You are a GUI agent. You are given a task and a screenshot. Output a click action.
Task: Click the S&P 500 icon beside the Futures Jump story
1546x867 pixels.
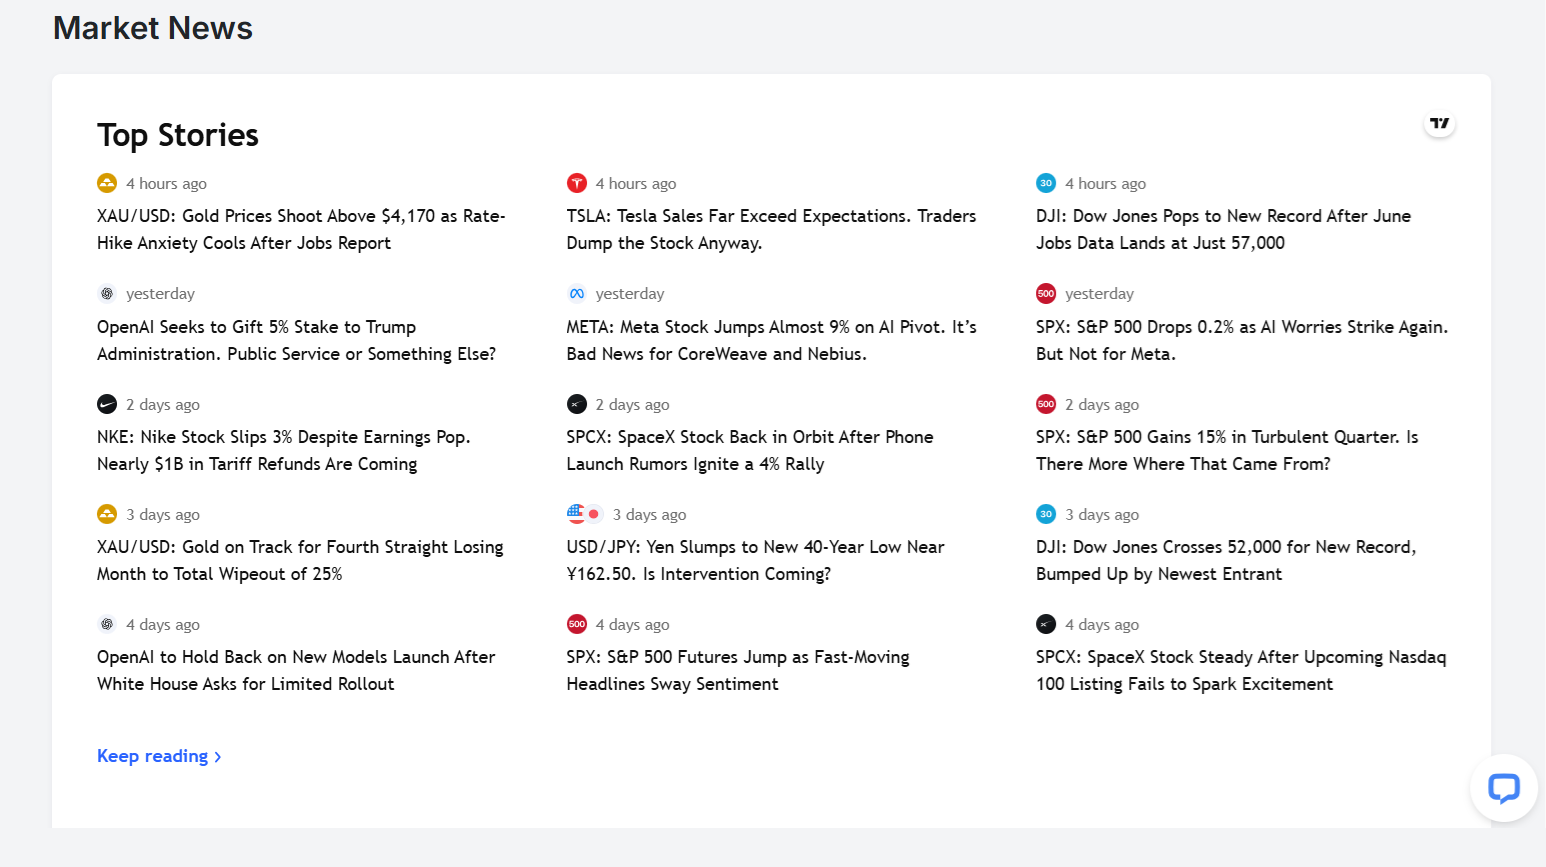[x=577, y=624]
